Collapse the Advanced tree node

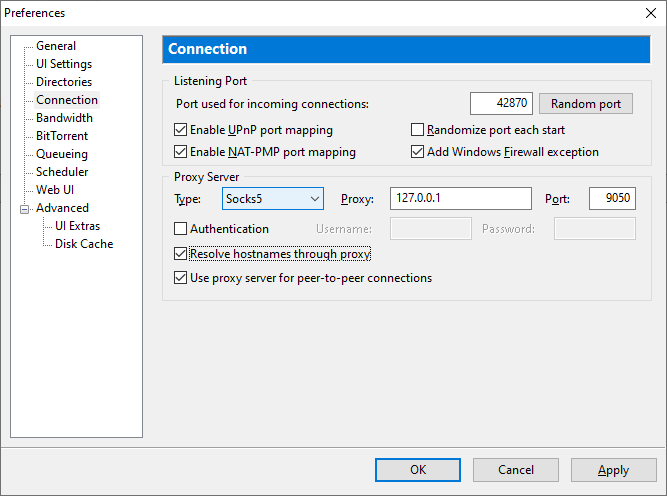click(x=25, y=209)
